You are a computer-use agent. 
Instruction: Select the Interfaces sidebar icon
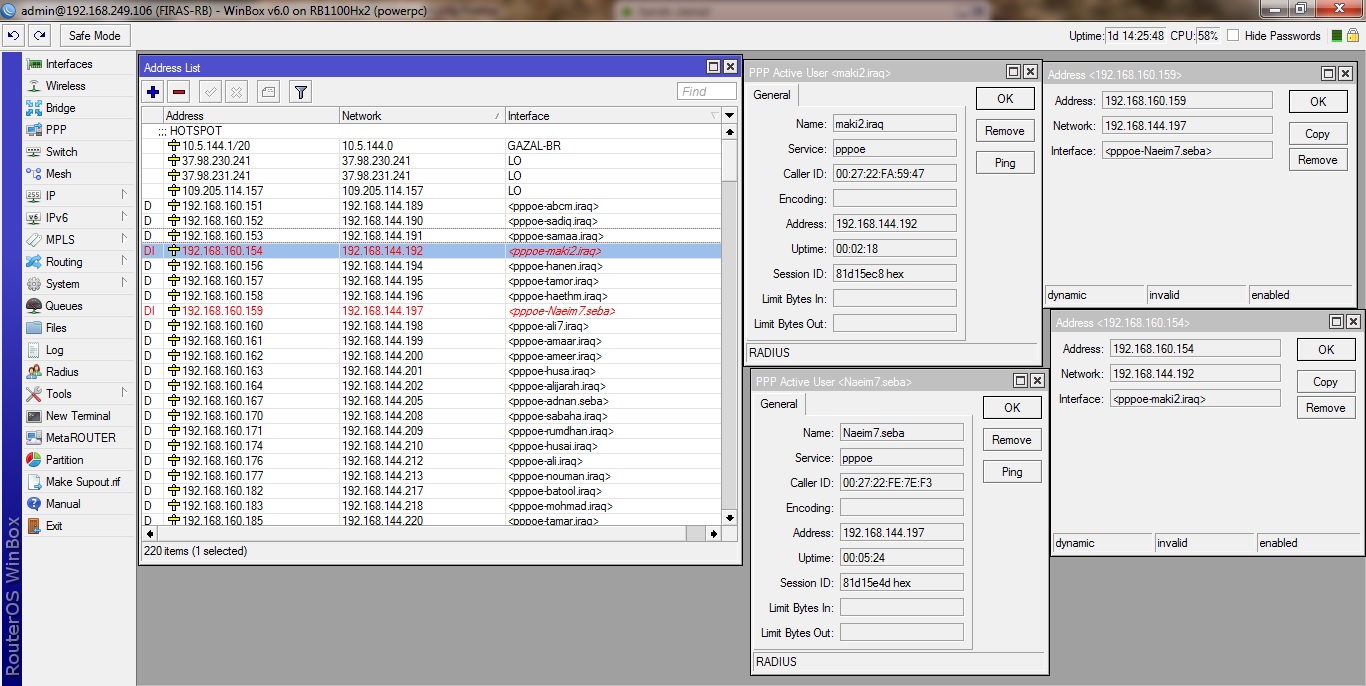click(34, 62)
